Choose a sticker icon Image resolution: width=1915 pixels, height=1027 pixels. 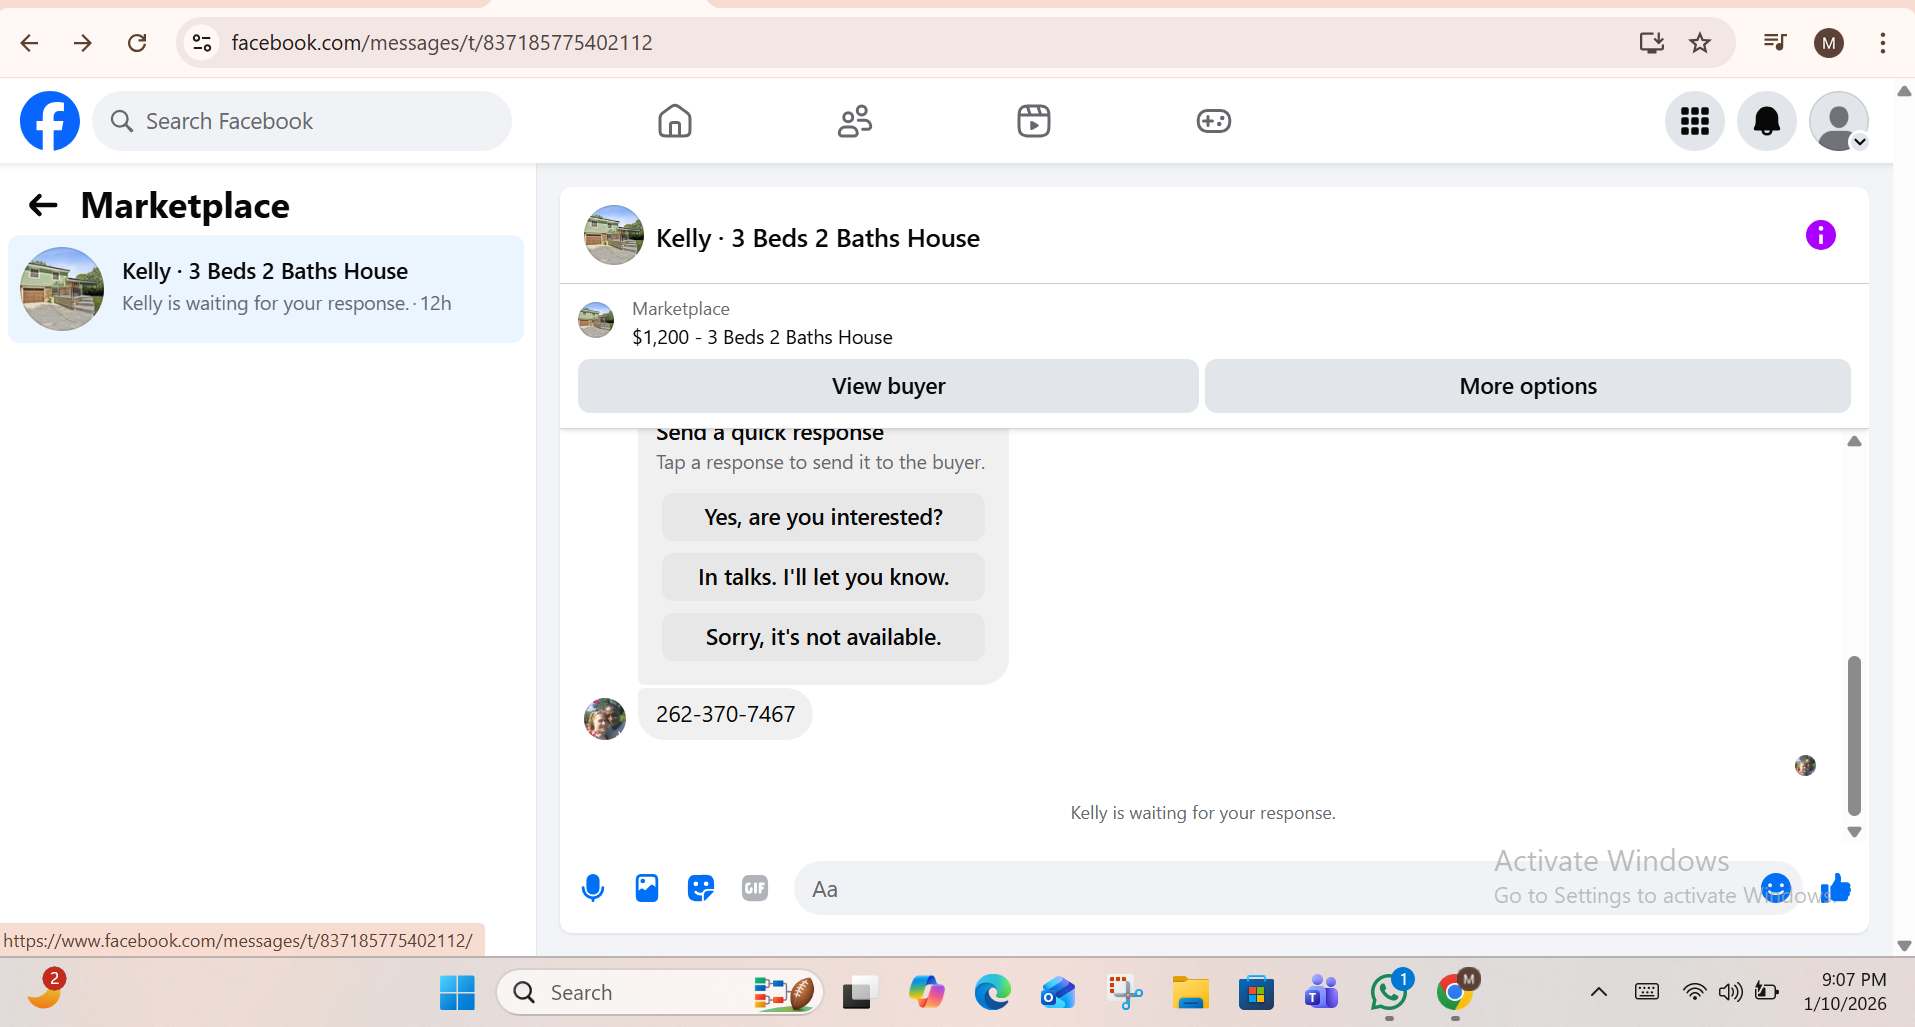click(701, 888)
